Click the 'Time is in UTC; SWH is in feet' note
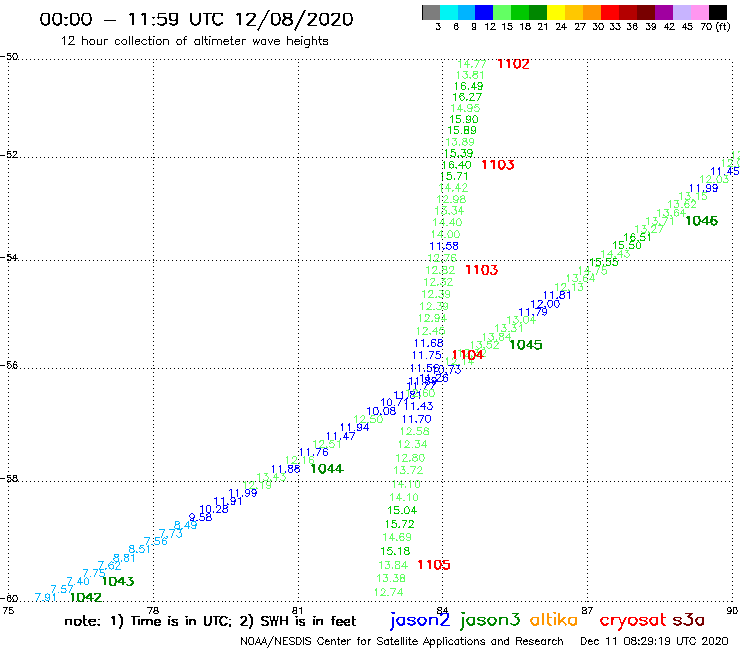The image size is (740, 650). [x=210, y=621]
